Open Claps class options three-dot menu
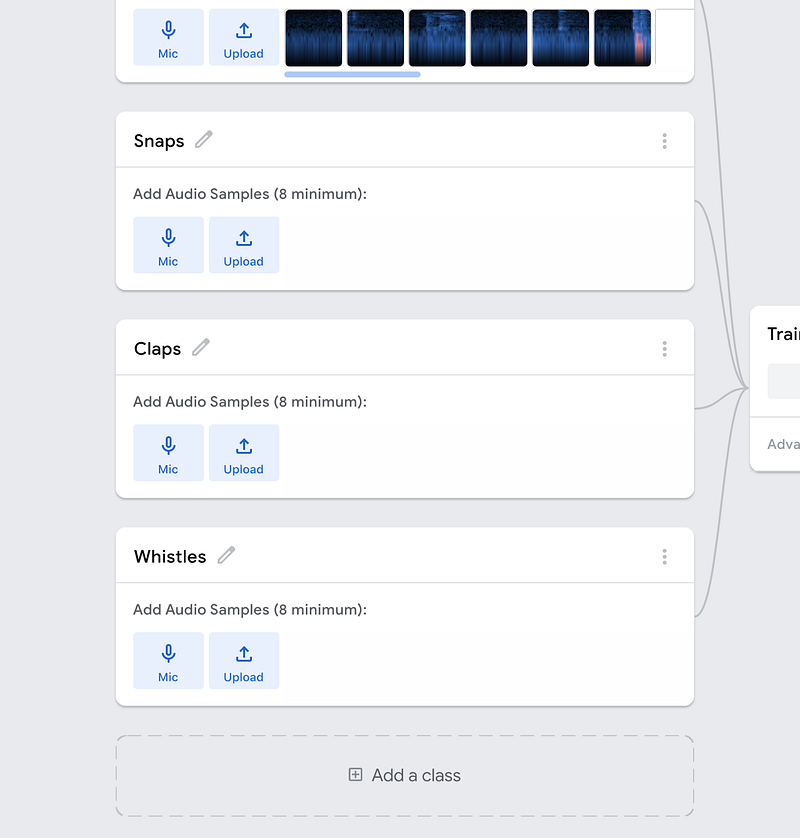The height and width of the screenshot is (838, 800). (x=664, y=349)
